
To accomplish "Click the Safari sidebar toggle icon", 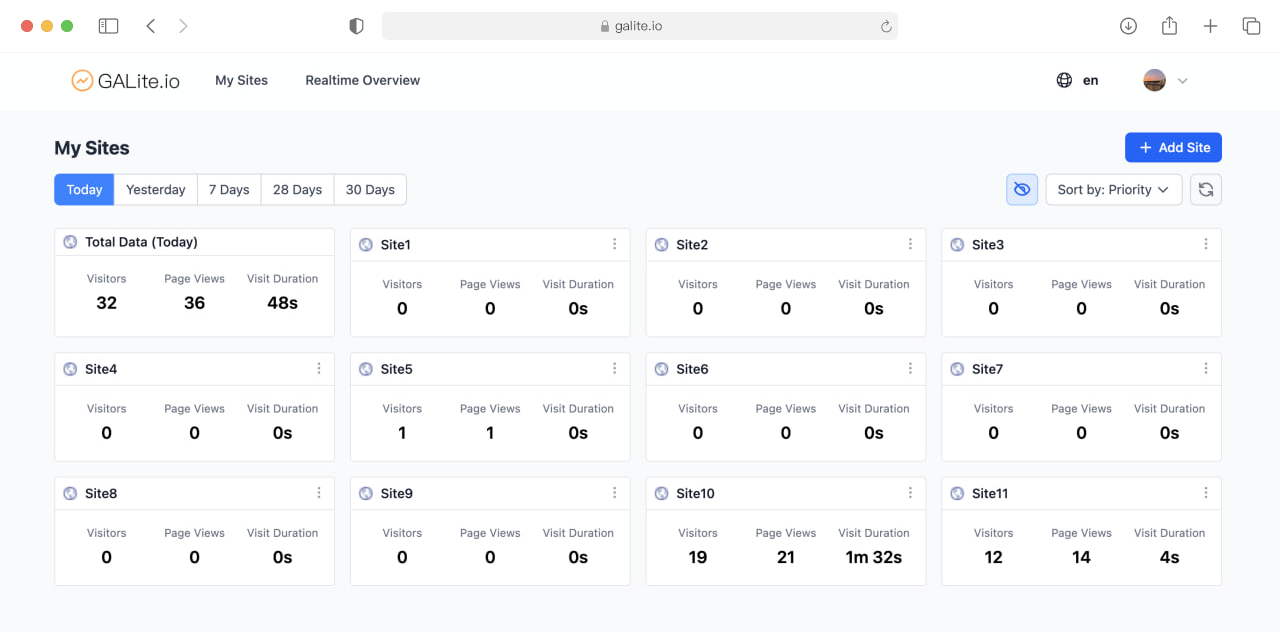I will [108, 26].
